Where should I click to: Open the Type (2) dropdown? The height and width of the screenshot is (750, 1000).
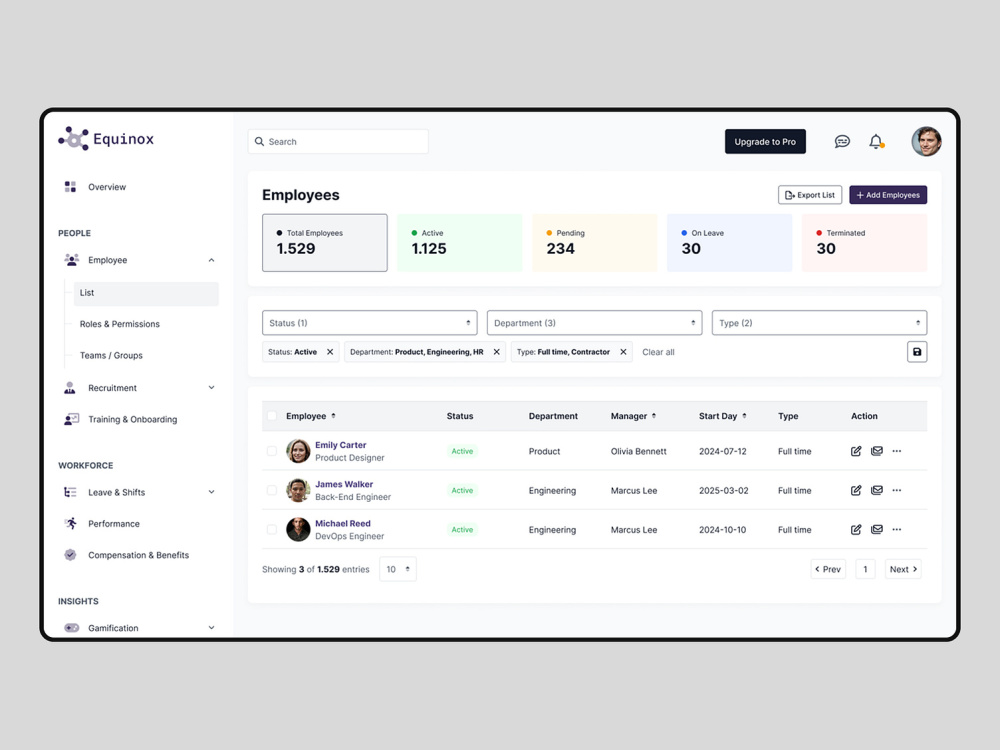pos(819,323)
